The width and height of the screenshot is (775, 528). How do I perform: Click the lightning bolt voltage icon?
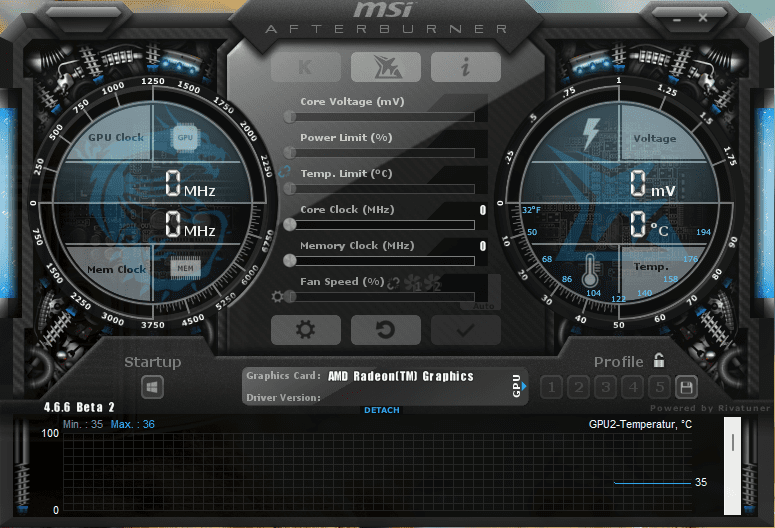click(591, 133)
